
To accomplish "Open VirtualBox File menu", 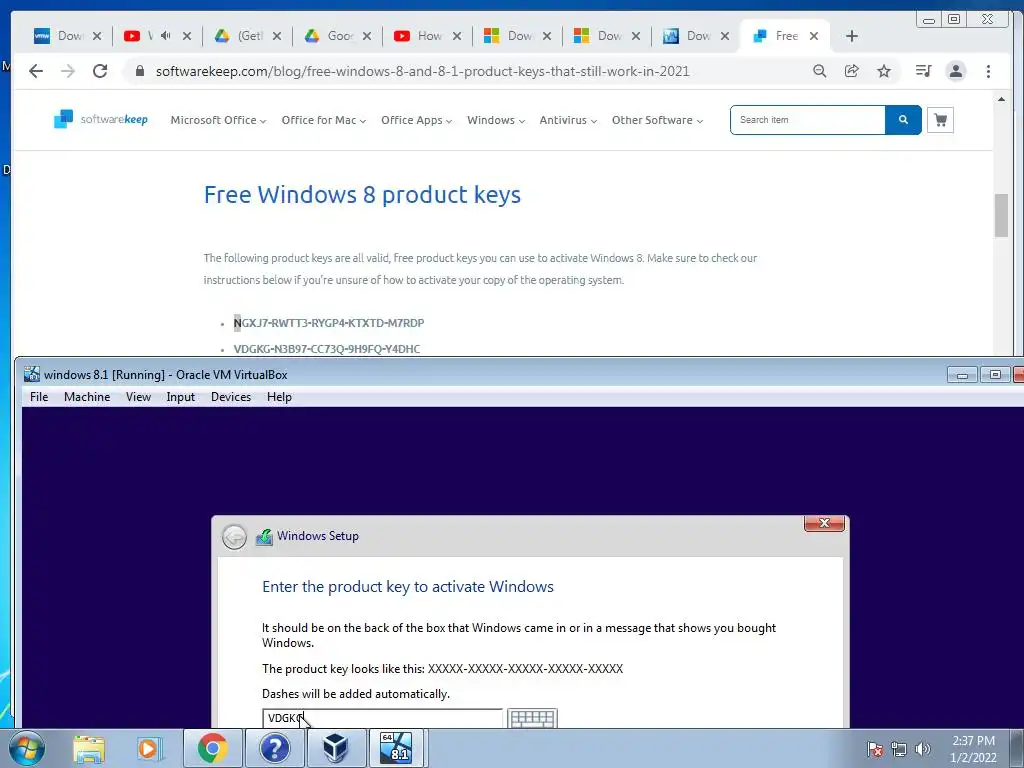I will 39,397.
